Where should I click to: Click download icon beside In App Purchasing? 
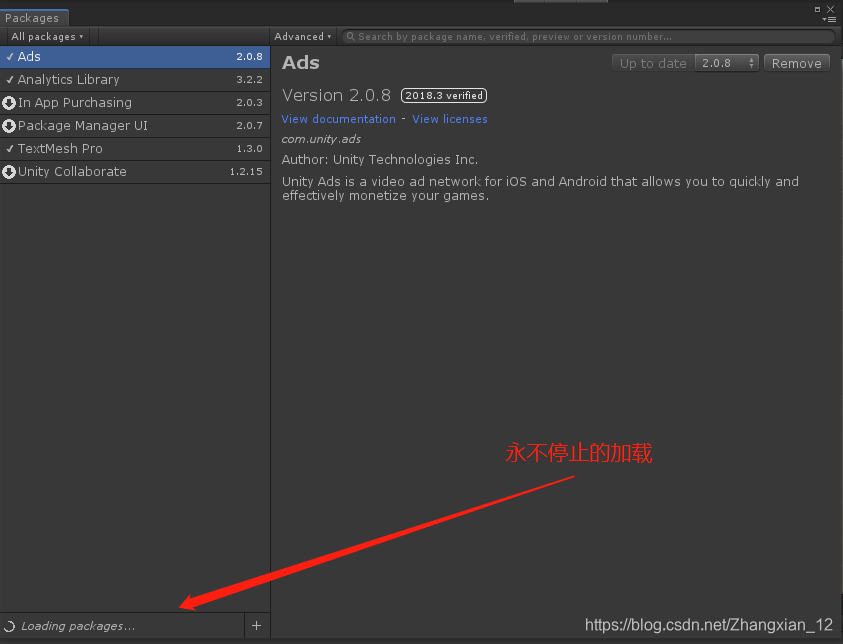coord(9,103)
